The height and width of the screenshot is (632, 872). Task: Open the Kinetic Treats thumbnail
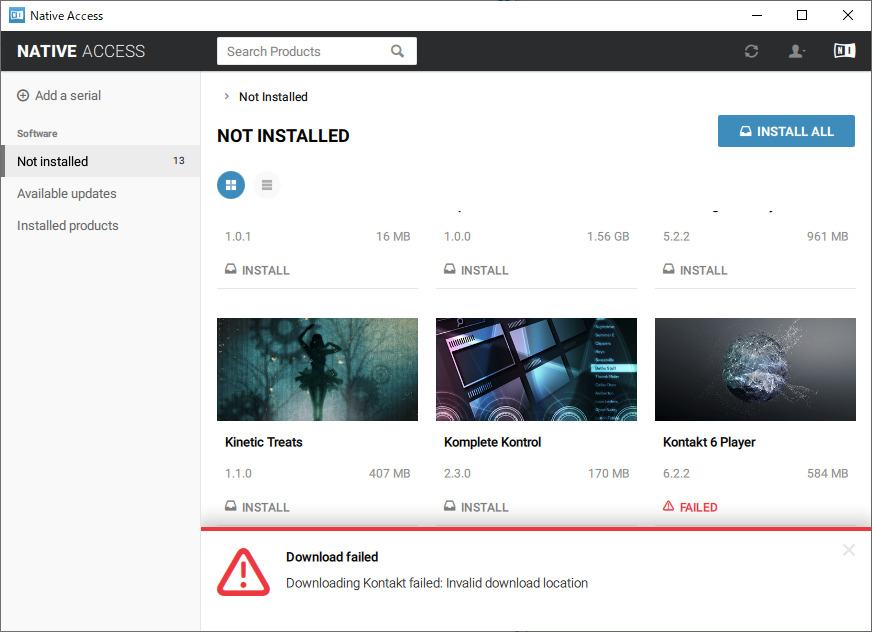317,369
